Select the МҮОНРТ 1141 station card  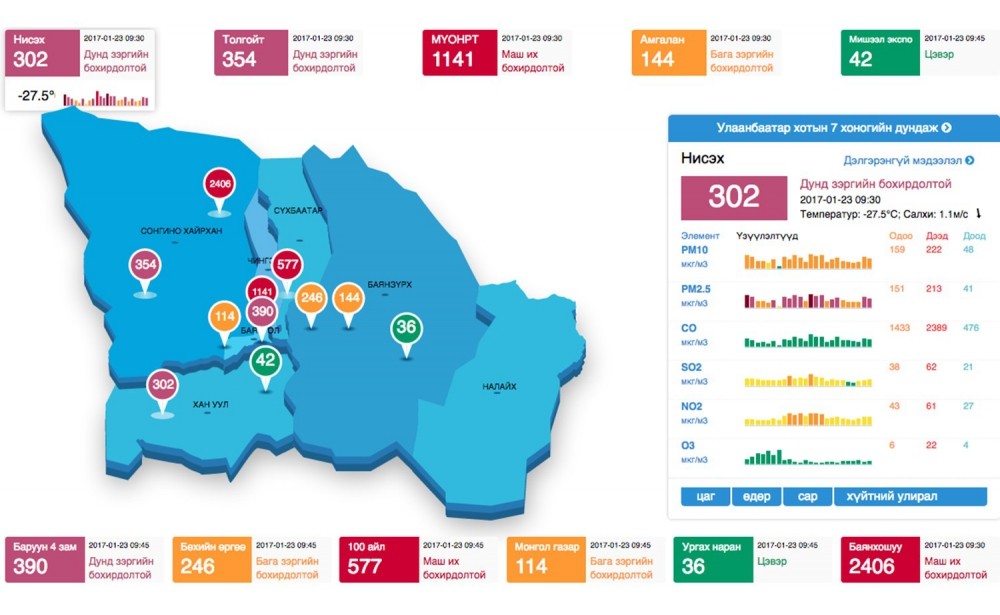point(497,53)
